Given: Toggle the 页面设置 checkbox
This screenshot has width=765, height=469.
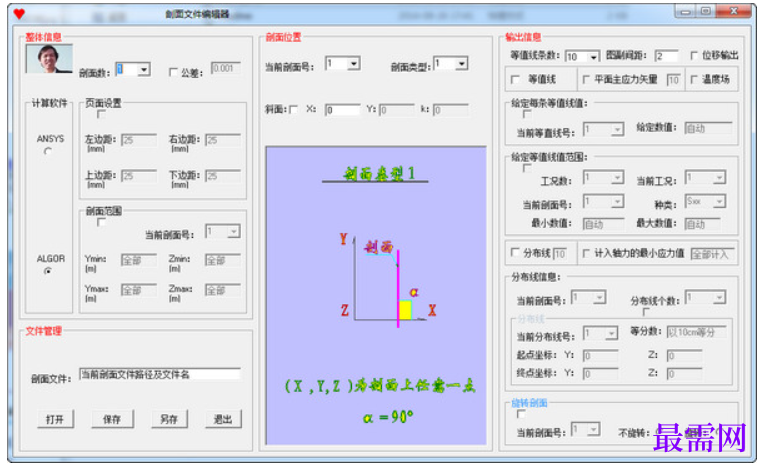Looking at the screenshot, I should click(x=101, y=114).
